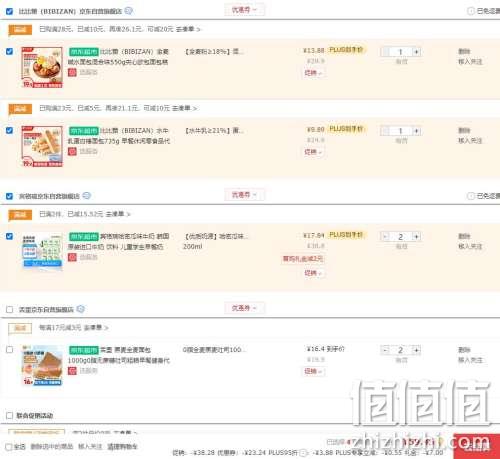Uncheck the second BIBIZAN bread item checkbox

[x=9, y=130]
